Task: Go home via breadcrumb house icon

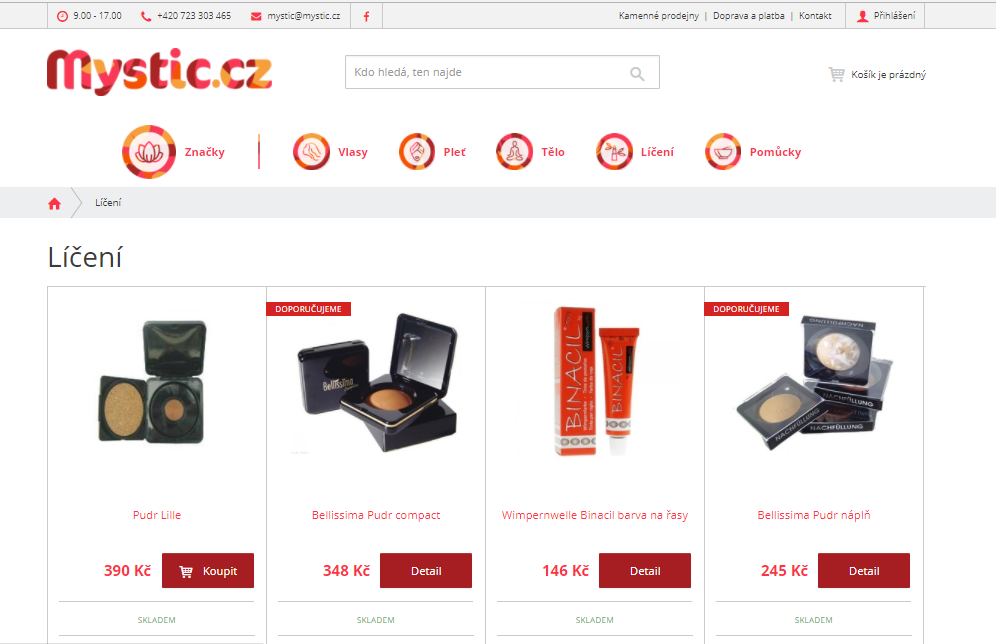Action: [x=55, y=203]
